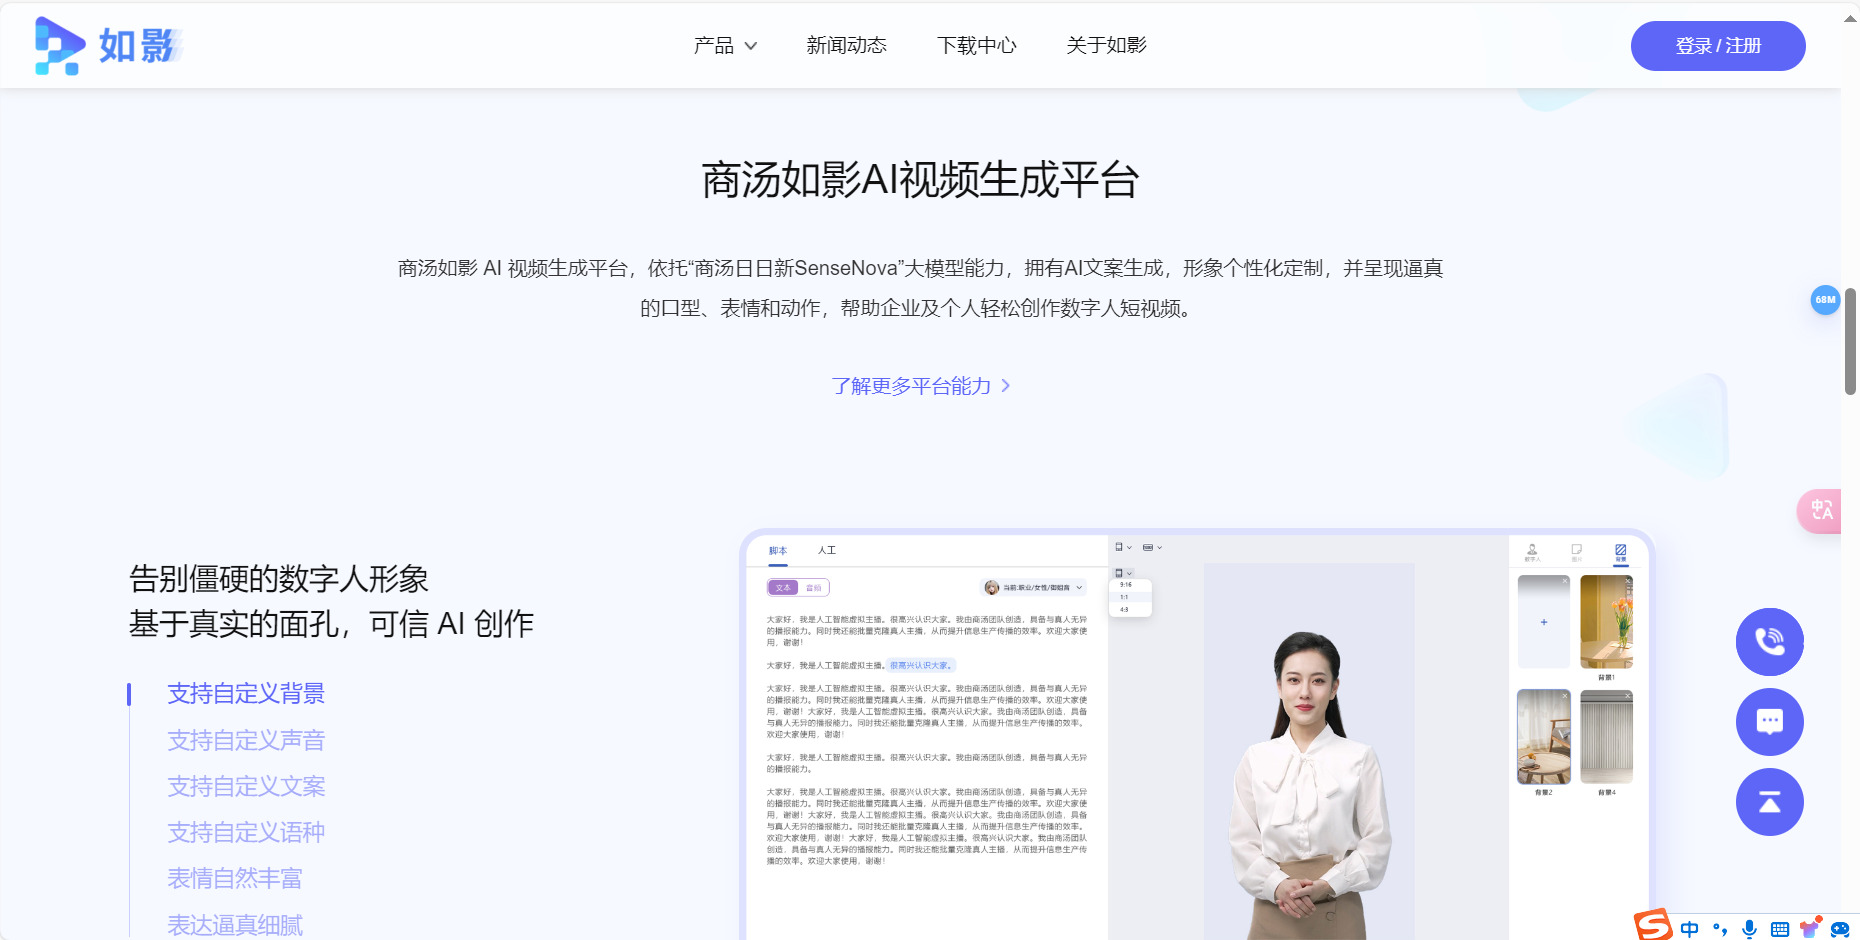The width and height of the screenshot is (1860, 940).
Task: Select the 1:1 aspect ratio option
Action: pos(1124,596)
